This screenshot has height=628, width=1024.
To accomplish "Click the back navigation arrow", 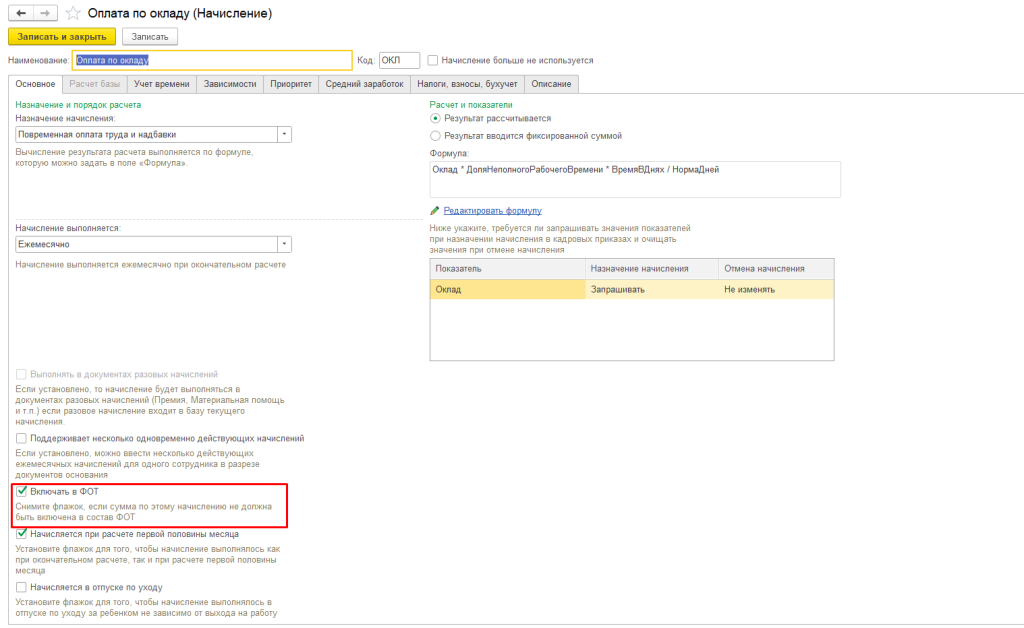I will point(20,15).
